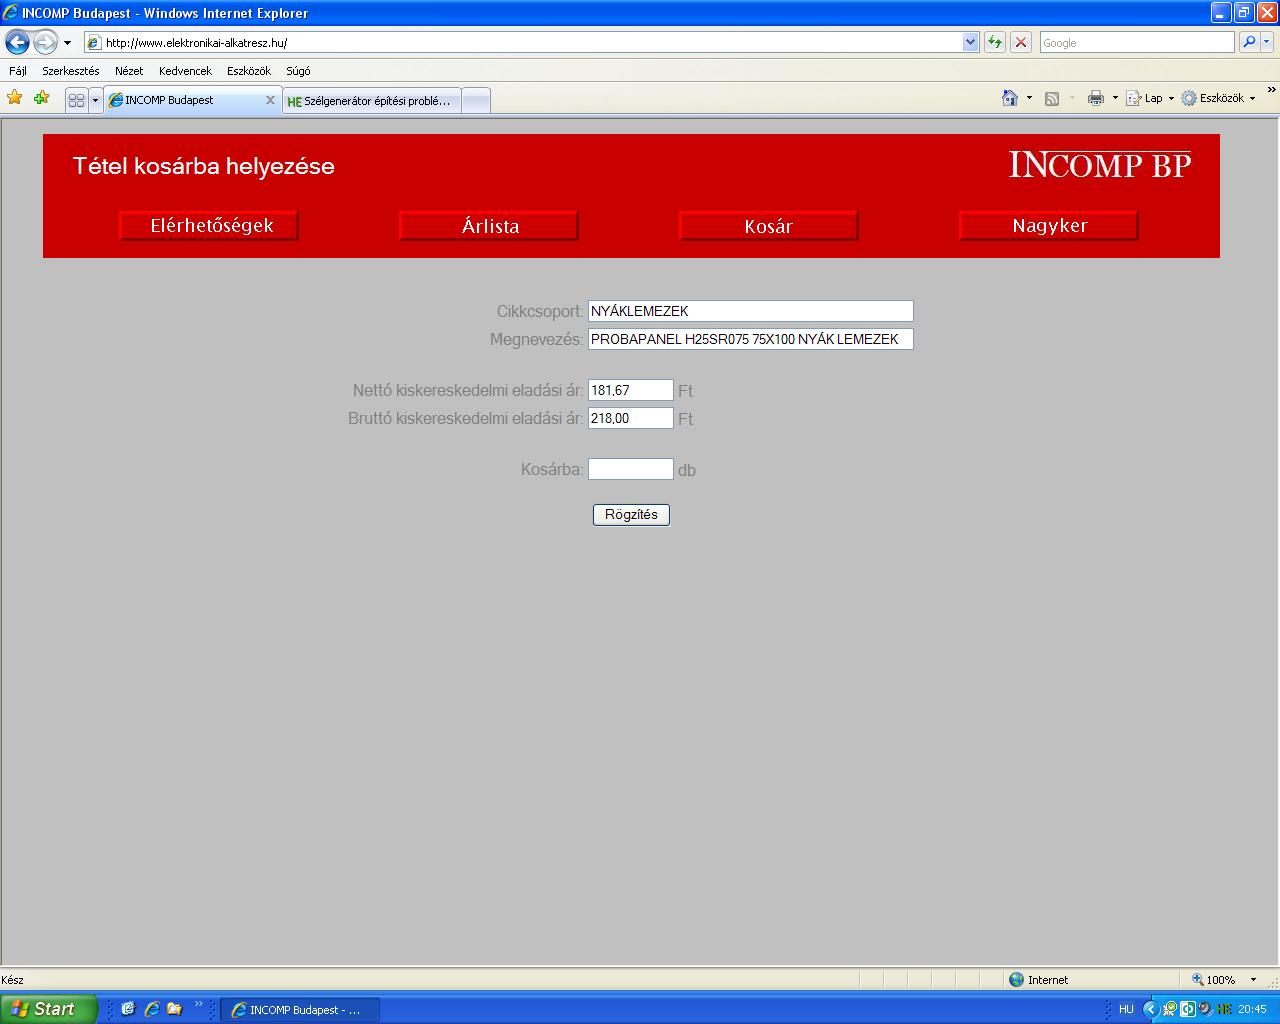Open the Windows Start menu
1280x1024 pixels.
(49, 1009)
